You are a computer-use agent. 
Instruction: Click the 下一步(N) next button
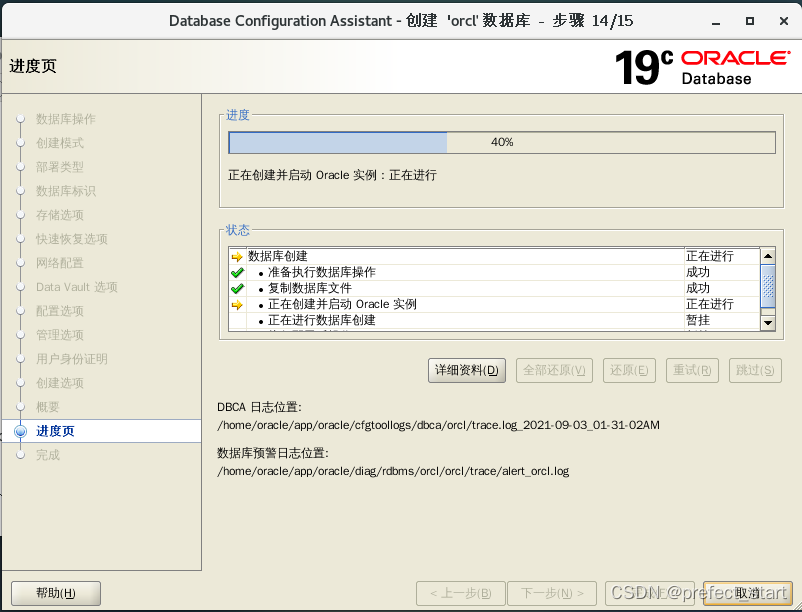click(552, 593)
